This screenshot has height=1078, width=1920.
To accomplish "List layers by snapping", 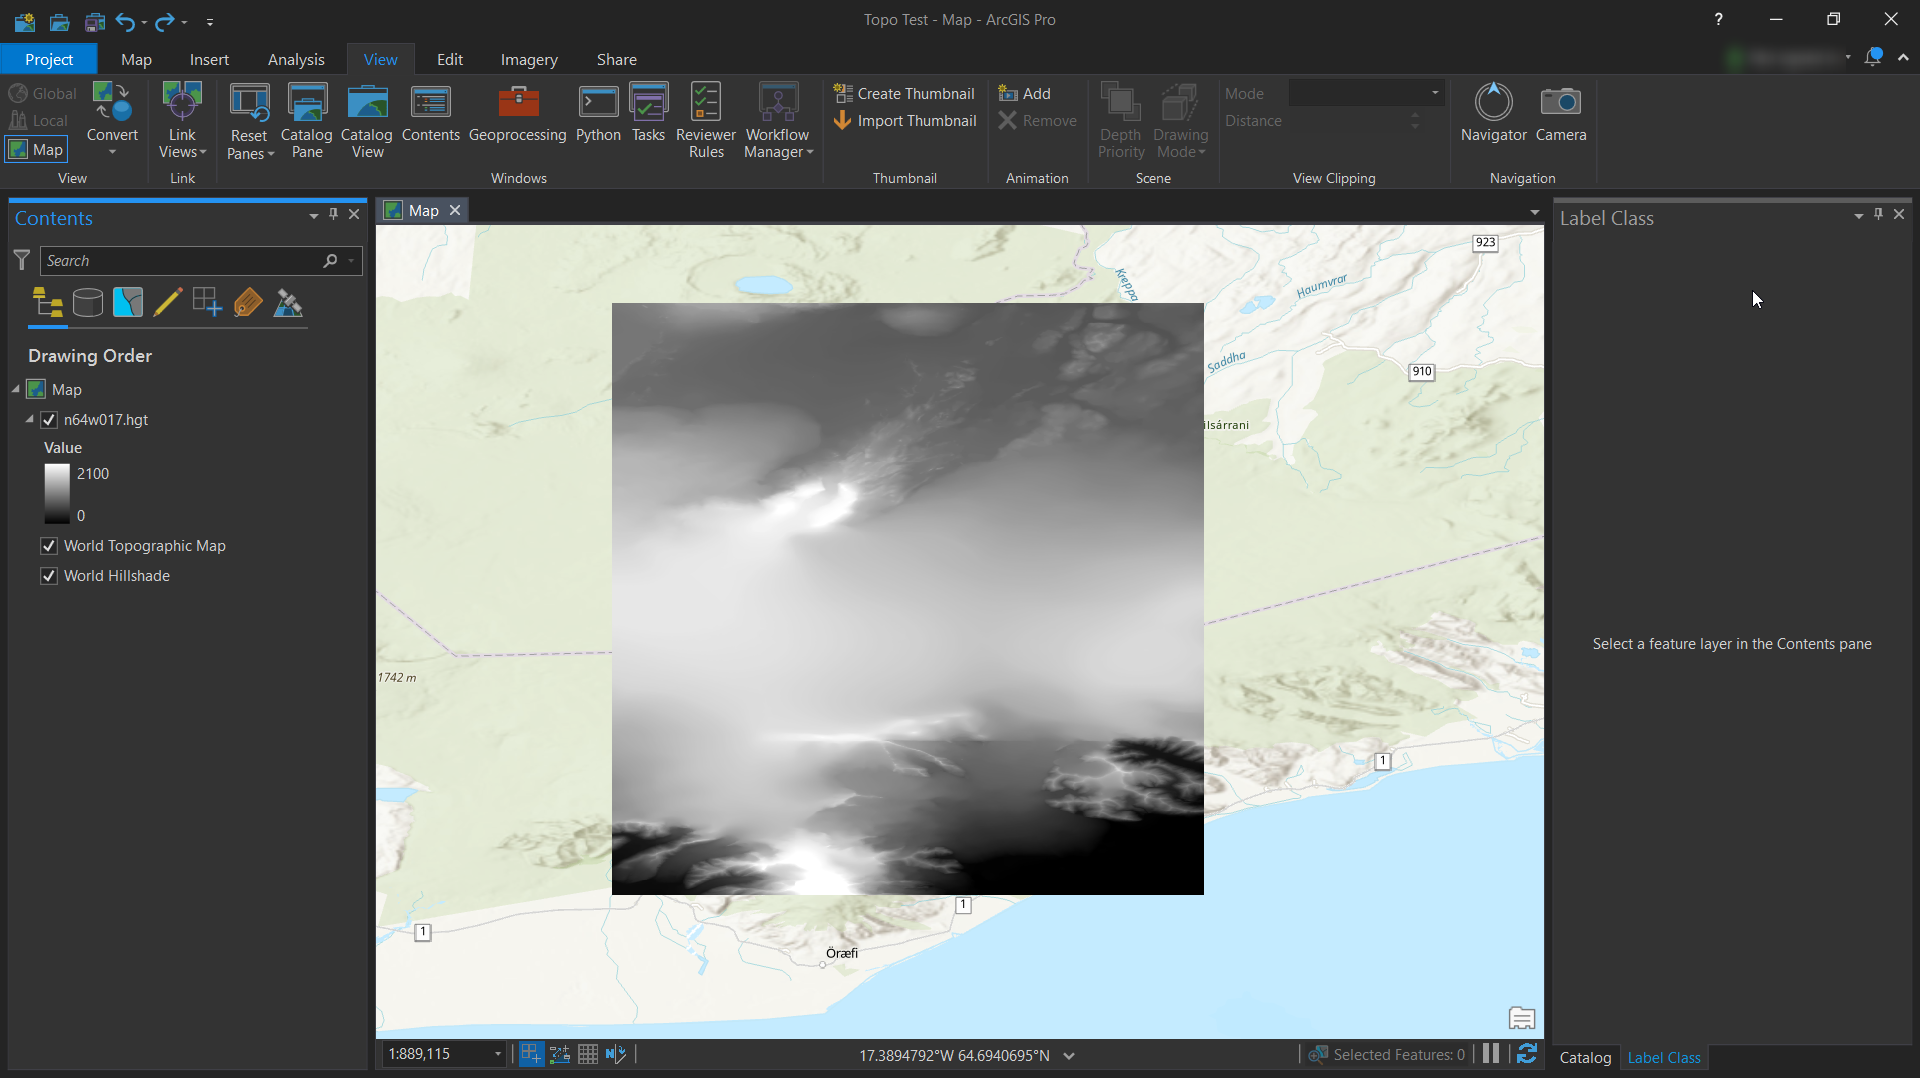I will [208, 302].
